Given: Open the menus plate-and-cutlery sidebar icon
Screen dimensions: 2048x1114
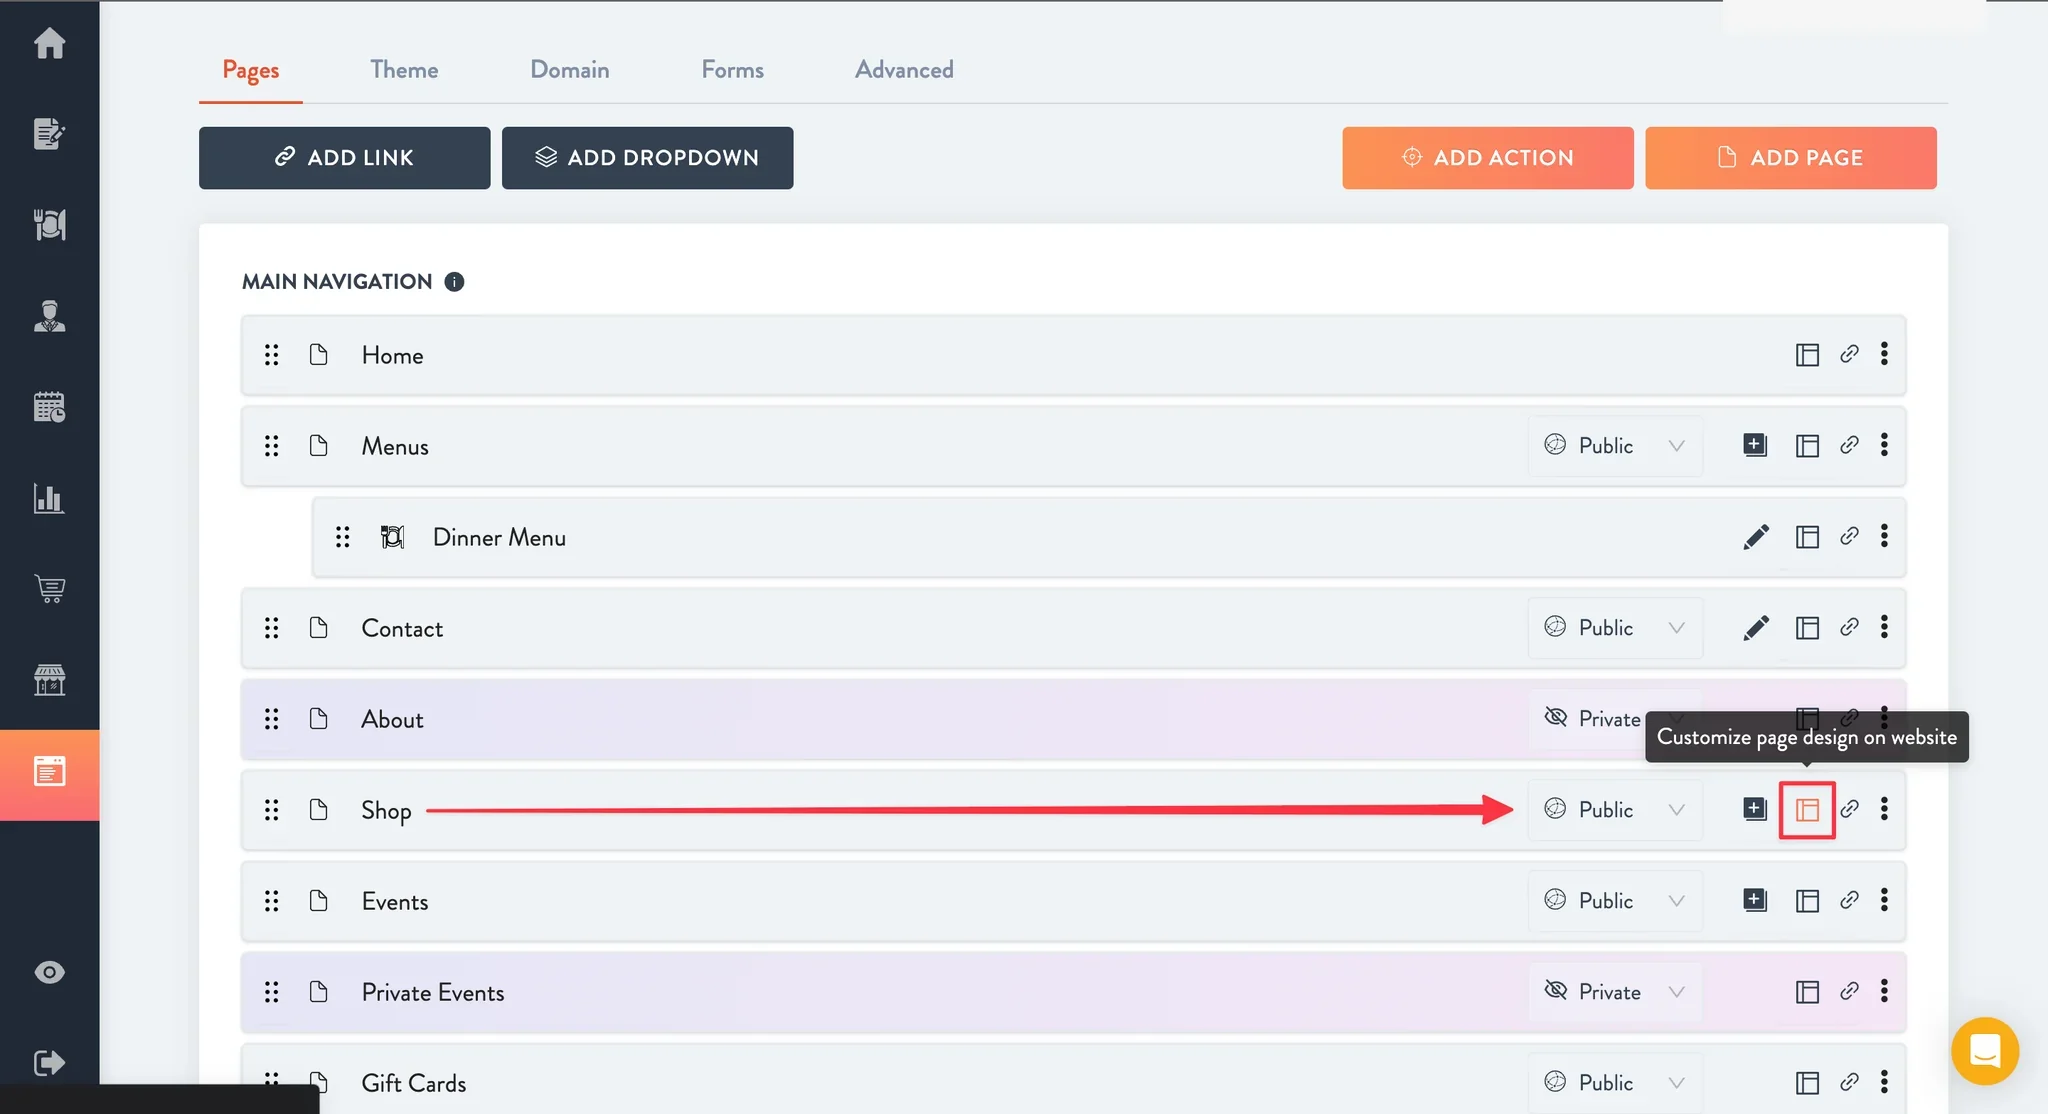Looking at the screenshot, I should click(x=49, y=224).
